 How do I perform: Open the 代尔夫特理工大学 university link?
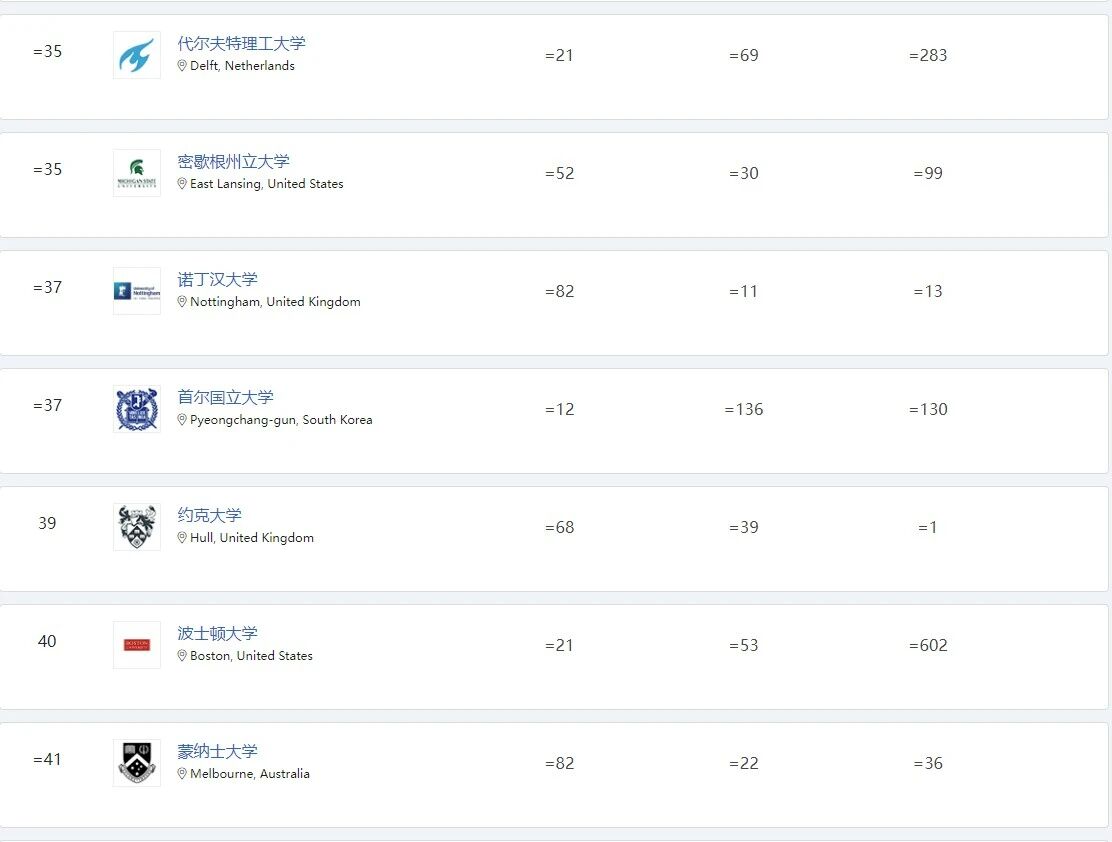[x=241, y=44]
